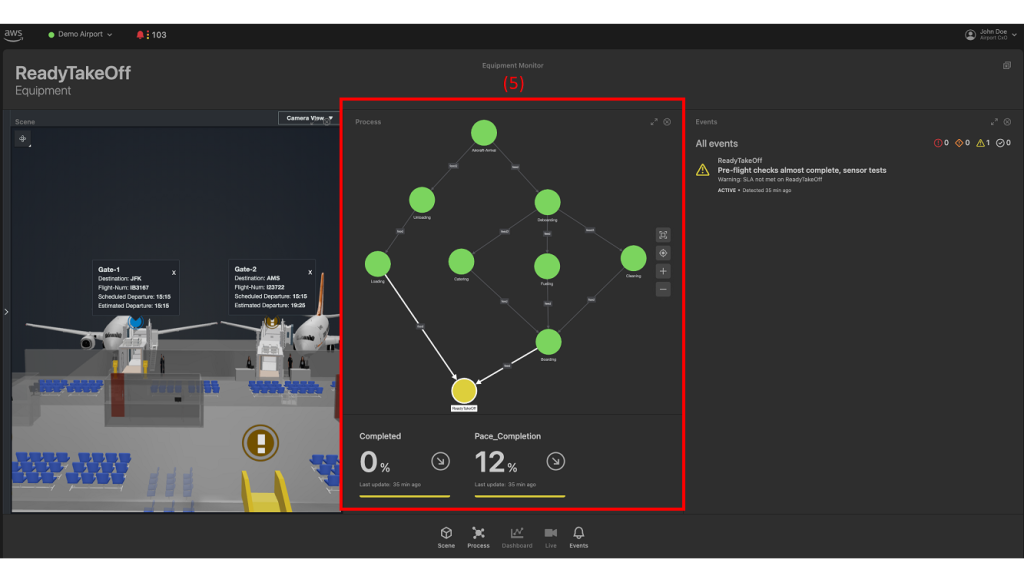
Task: Toggle the red critical events filter
Action: click(x=939, y=143)
